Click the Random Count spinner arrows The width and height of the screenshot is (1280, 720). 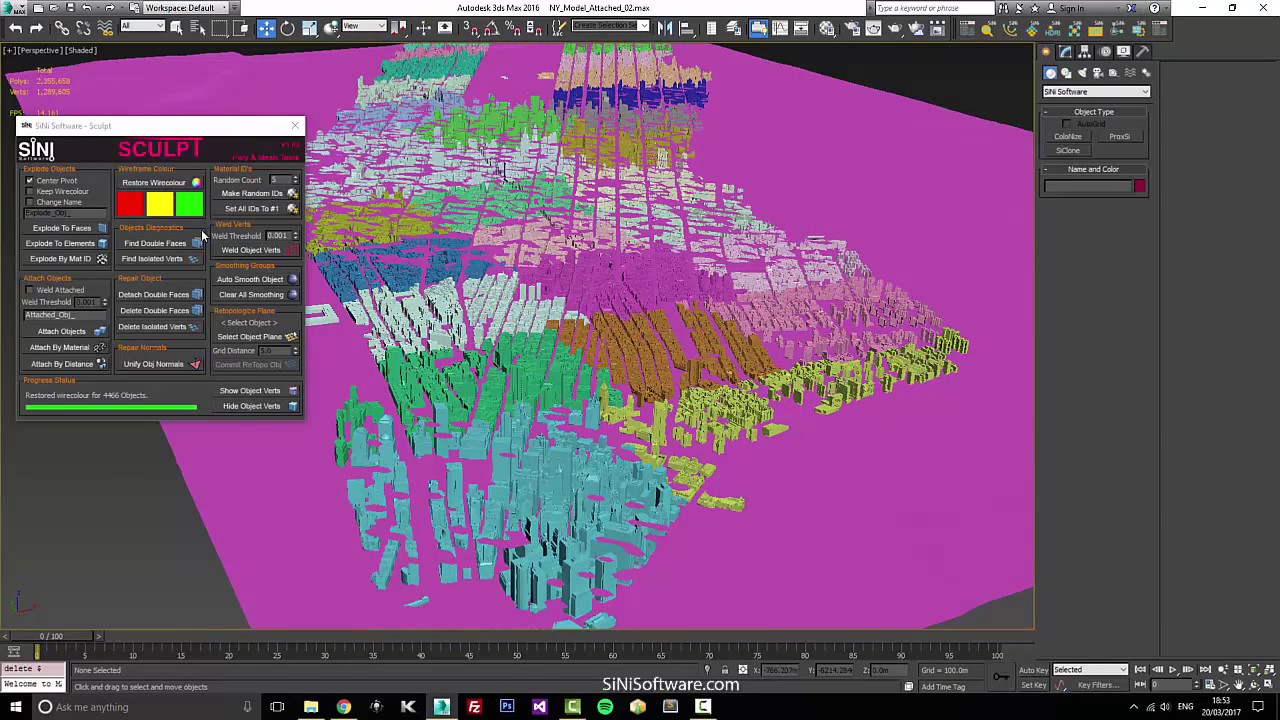[x=295, y=180]
